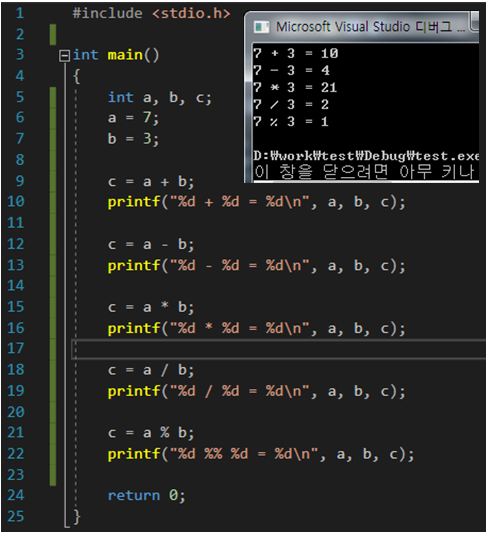Click the 'int a, b, c;' declaration
Screen dimensions: 487x533
pos(159,98)
